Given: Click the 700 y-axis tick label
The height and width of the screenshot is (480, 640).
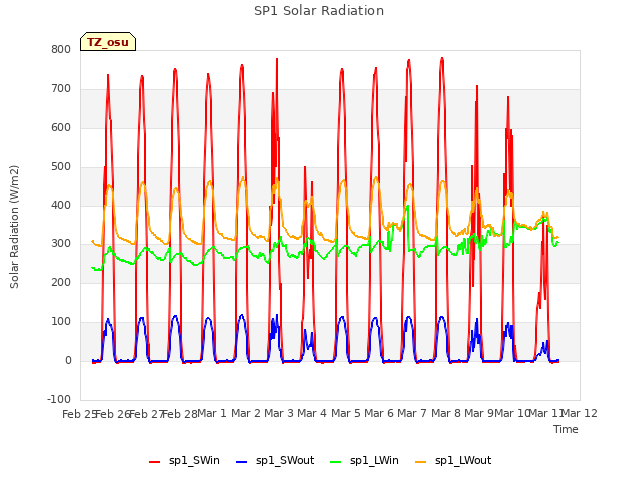Looking at the screenshot, I should coord(61,89).
